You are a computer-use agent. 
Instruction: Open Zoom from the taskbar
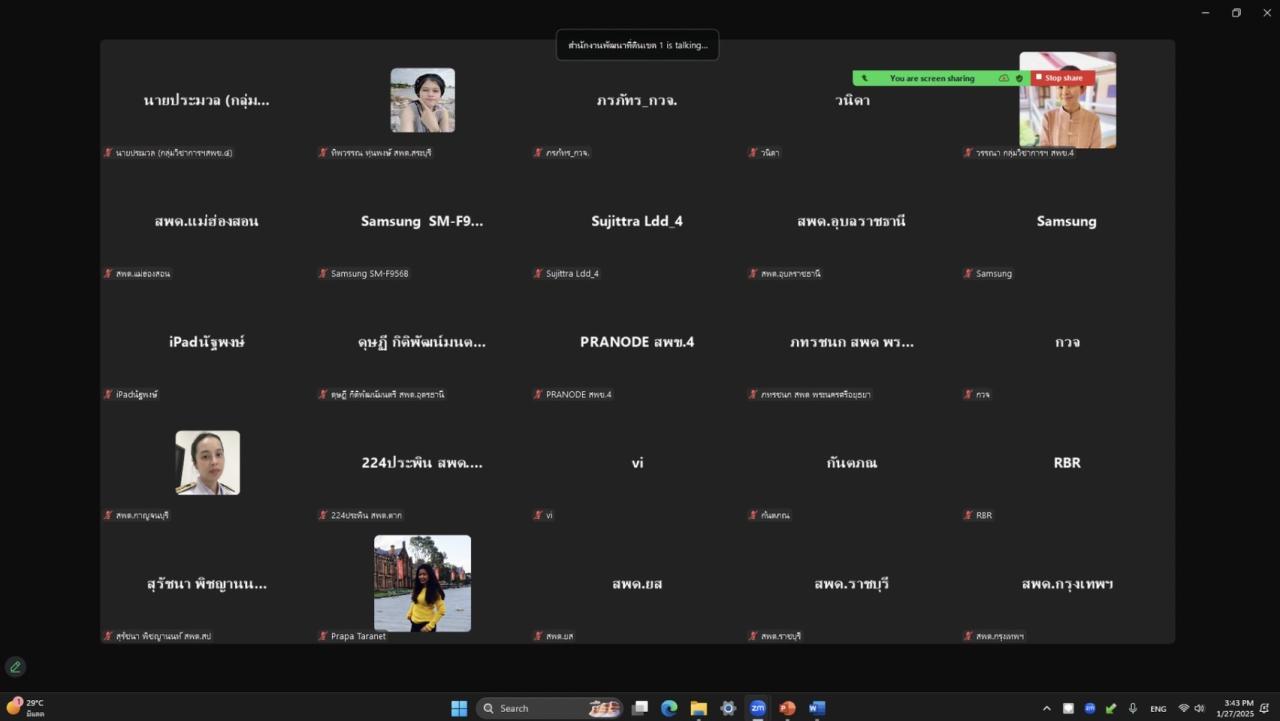tap(757, 708)
